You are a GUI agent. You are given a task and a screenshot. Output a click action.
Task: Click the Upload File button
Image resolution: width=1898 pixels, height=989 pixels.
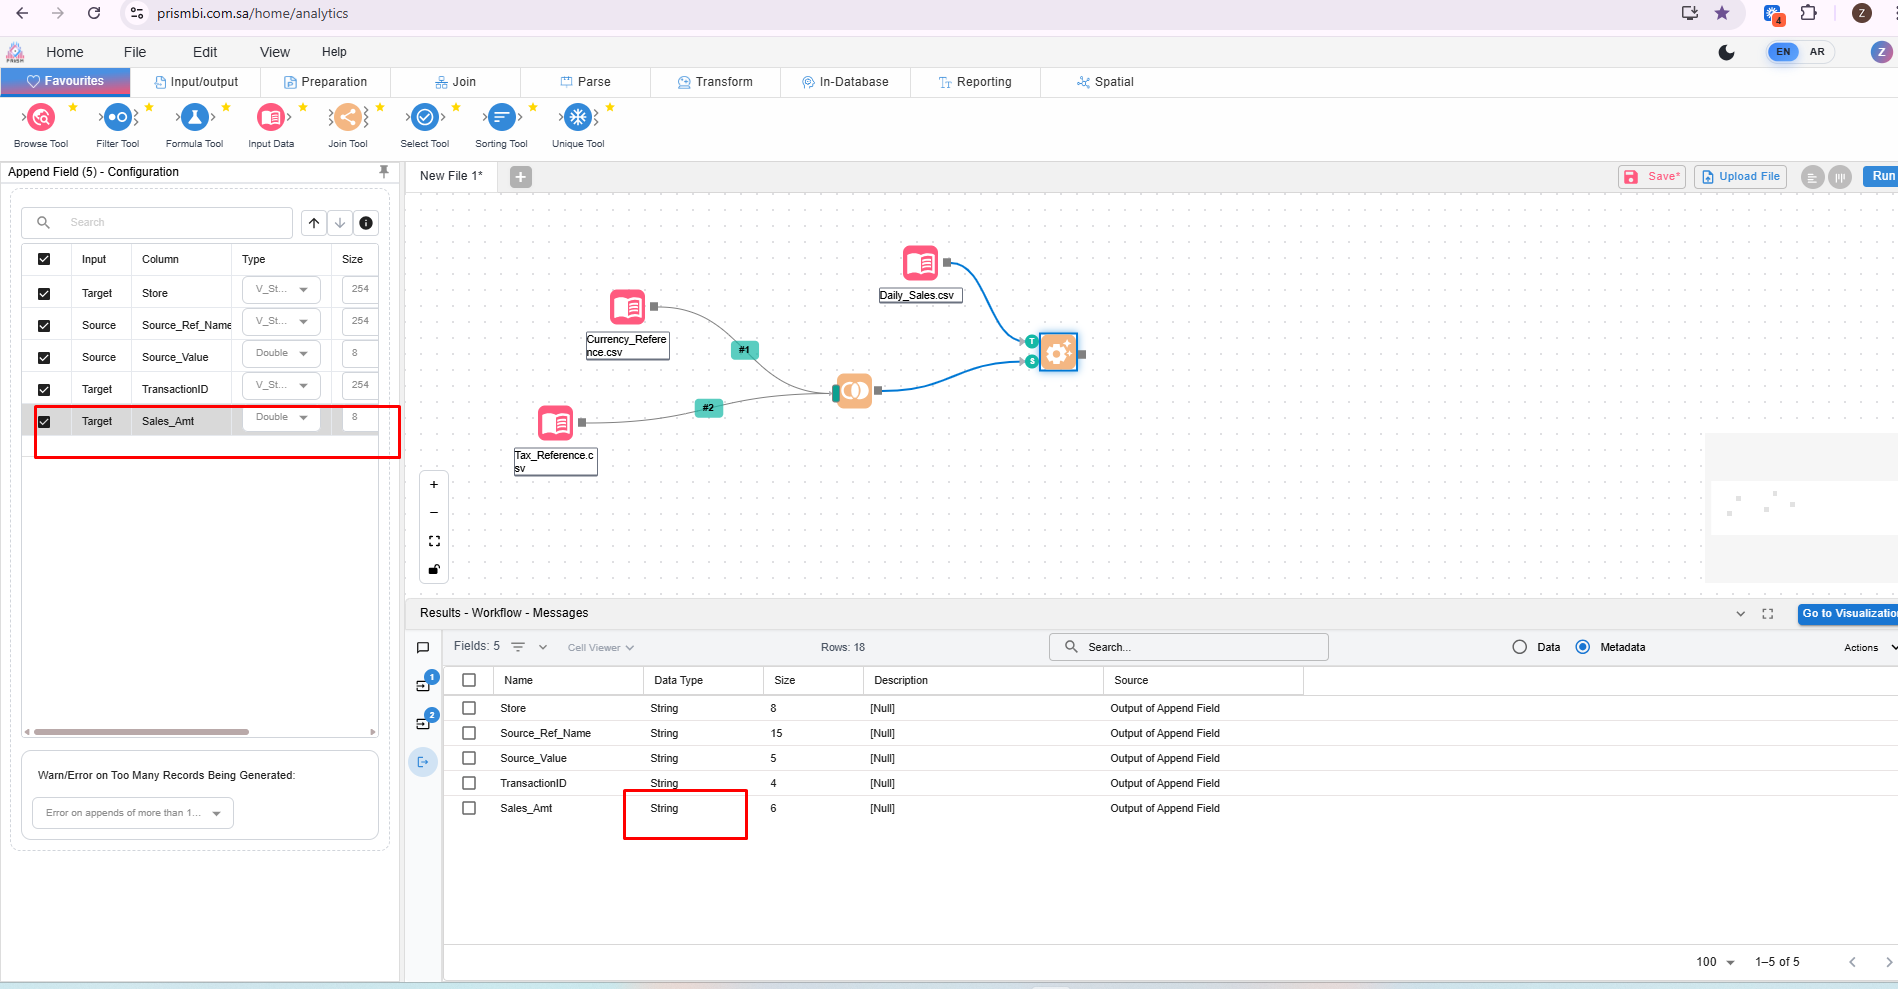click(1740, 177)
